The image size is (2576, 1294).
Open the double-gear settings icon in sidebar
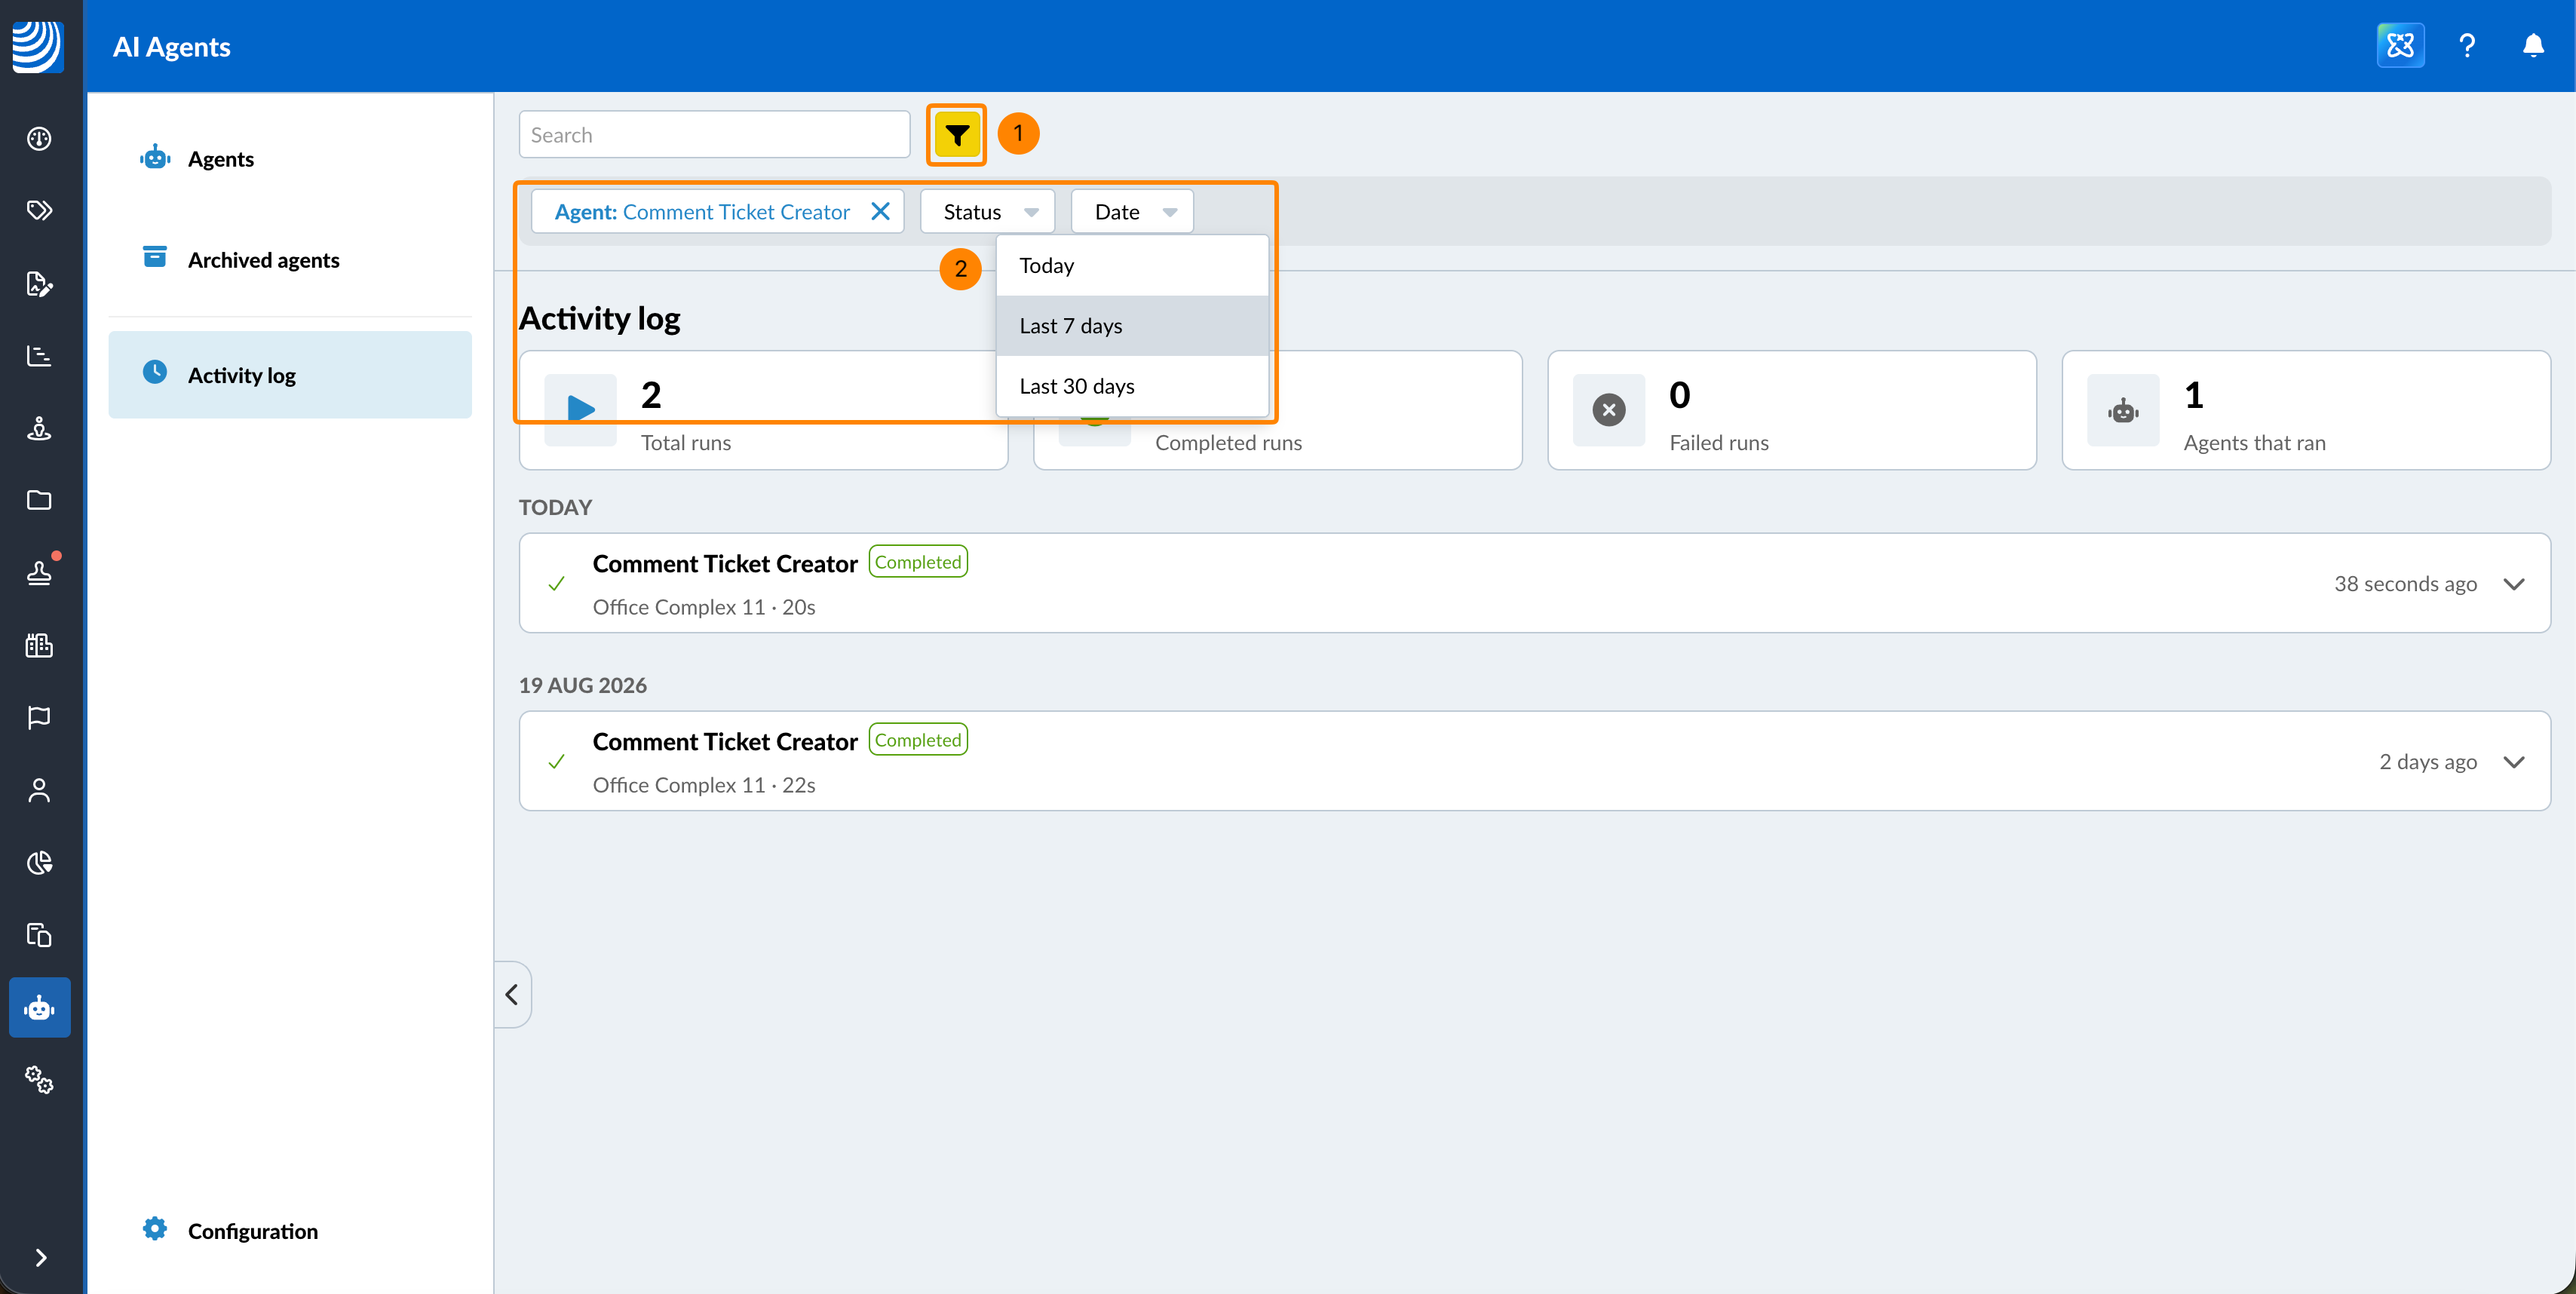[39, 1079]
